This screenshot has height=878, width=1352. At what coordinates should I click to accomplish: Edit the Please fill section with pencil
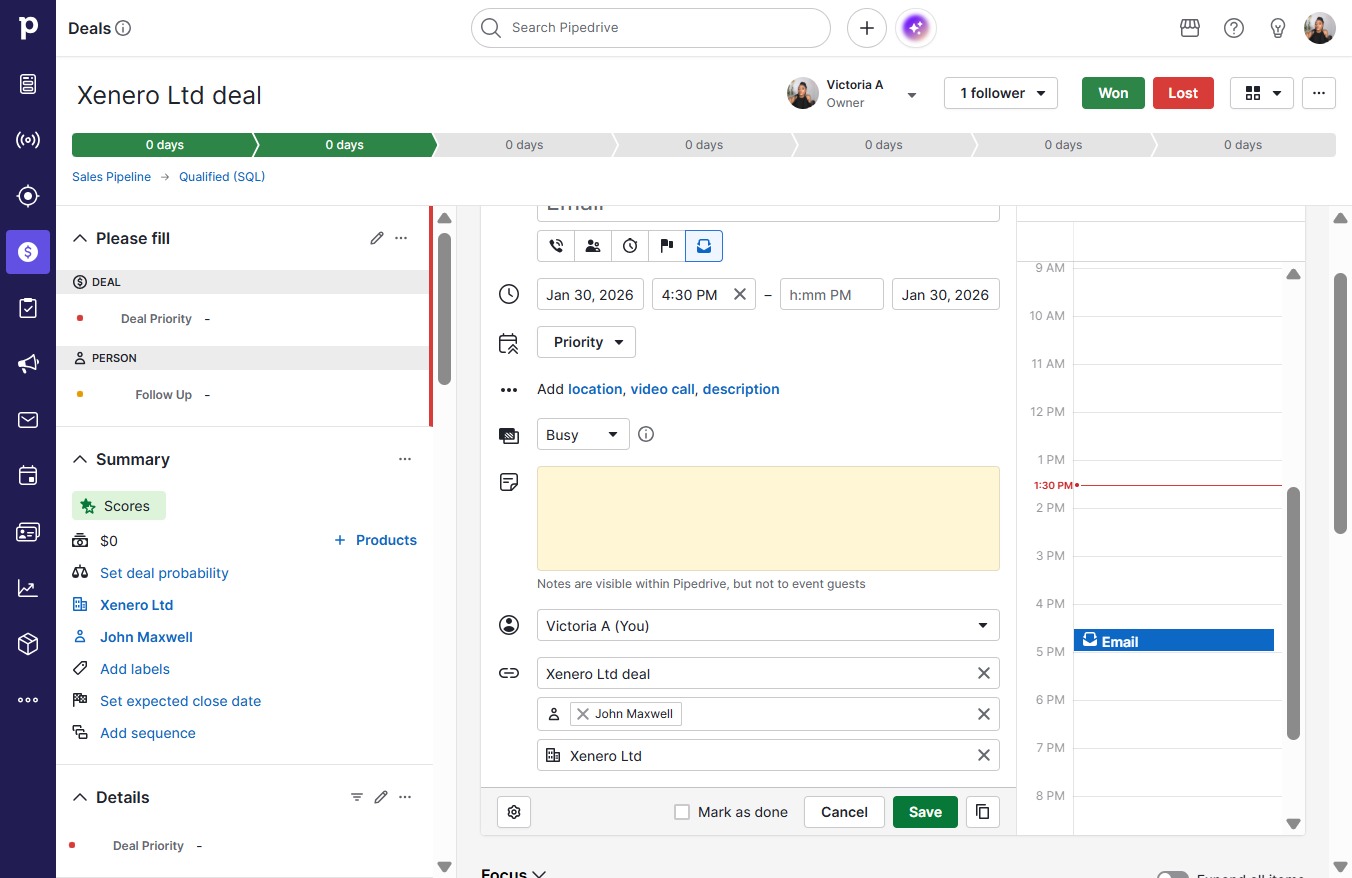tap(377, 238)
